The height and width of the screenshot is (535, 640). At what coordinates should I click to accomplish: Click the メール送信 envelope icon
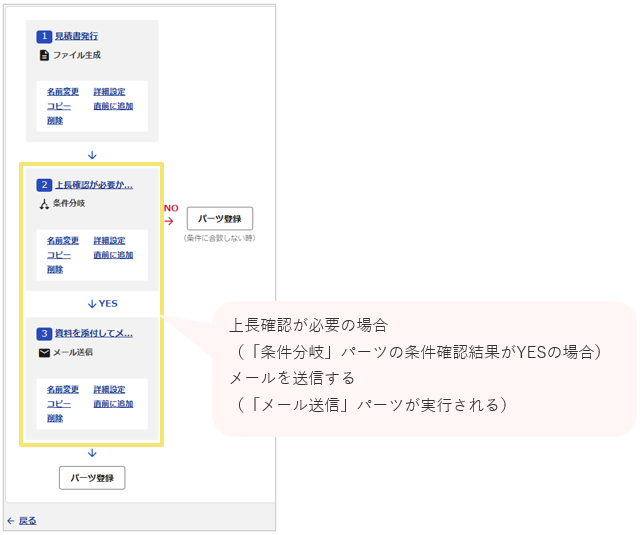44,353
